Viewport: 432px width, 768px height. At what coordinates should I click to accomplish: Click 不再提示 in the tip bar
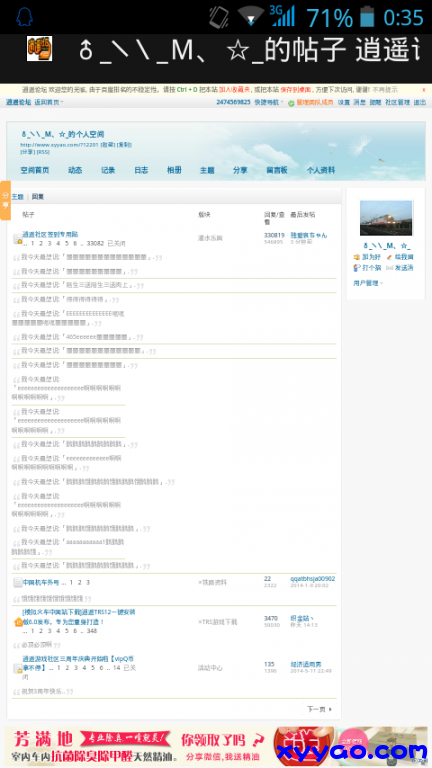385,90
